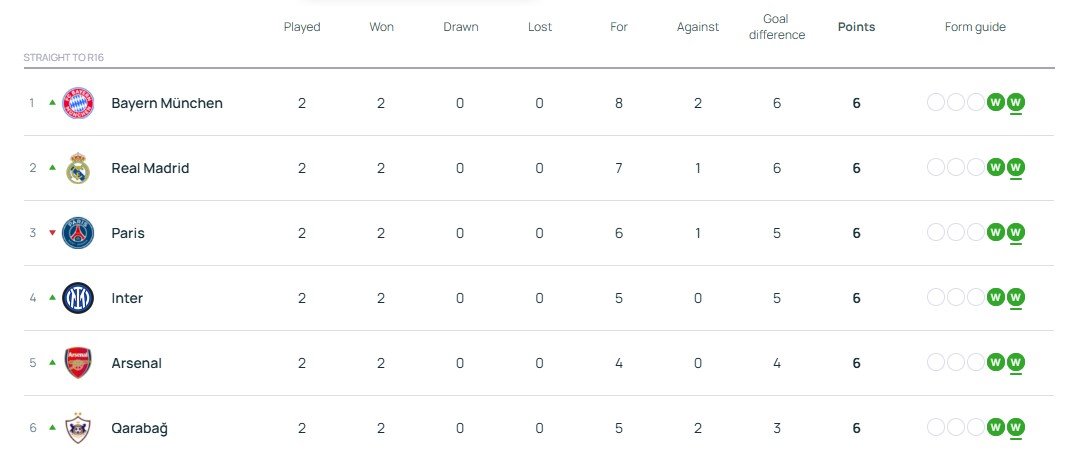1077x457 pixels.
Task: Open the Real Madrid team link
Action: [x=150, y=168]
